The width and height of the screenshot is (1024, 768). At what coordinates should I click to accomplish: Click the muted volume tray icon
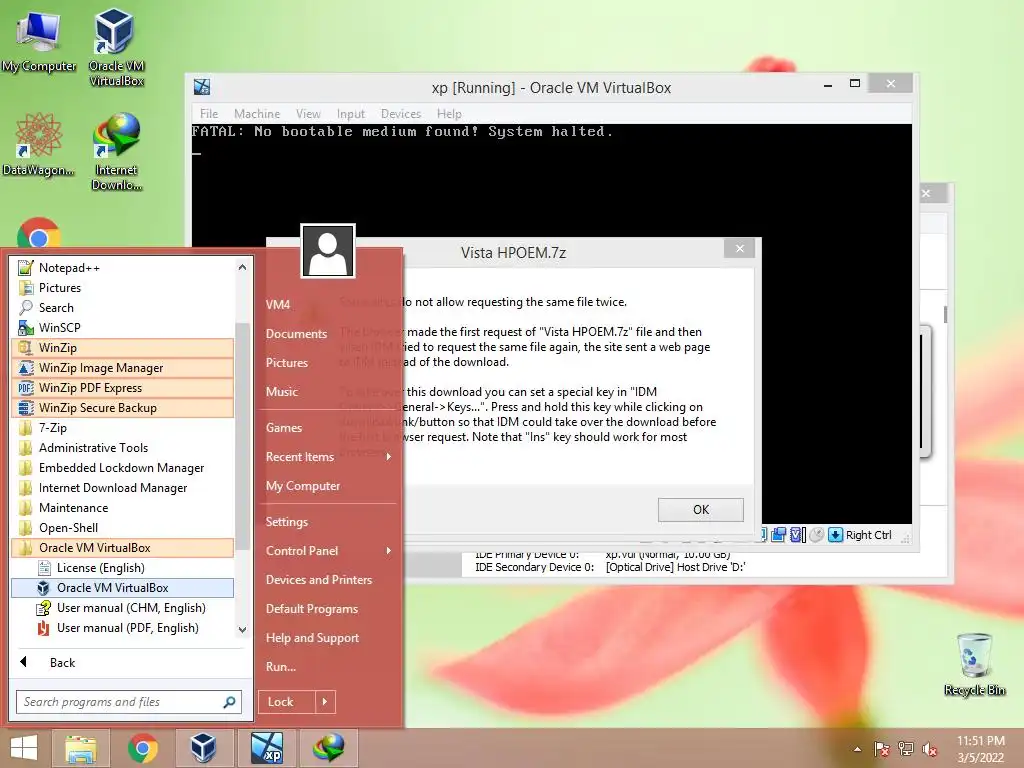(930, 749)
